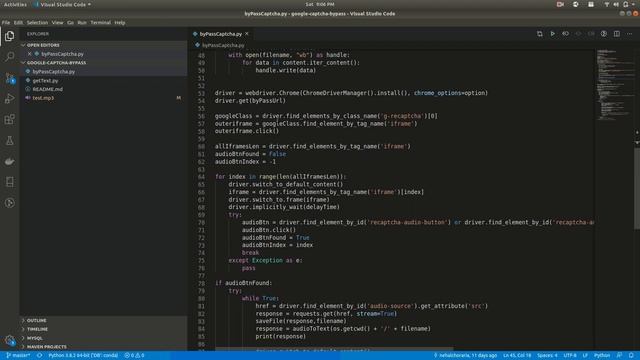Open the clock showing Sat 9:06 PM
This screenshot has height=360, width=640.
coord(320,4)
